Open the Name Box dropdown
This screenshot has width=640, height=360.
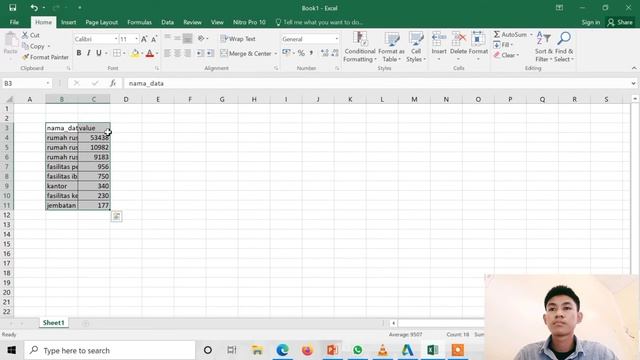coord(48,83)
